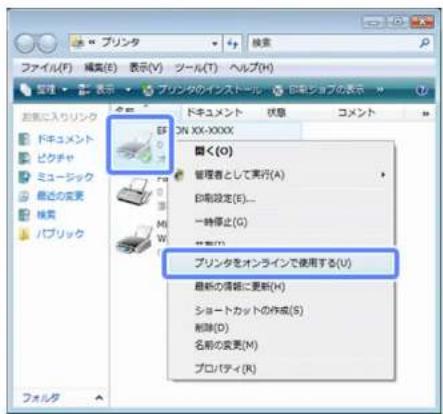443x414 pixels.
Task: Sort by the ドキュメント column header
Action: coord(214,113)
